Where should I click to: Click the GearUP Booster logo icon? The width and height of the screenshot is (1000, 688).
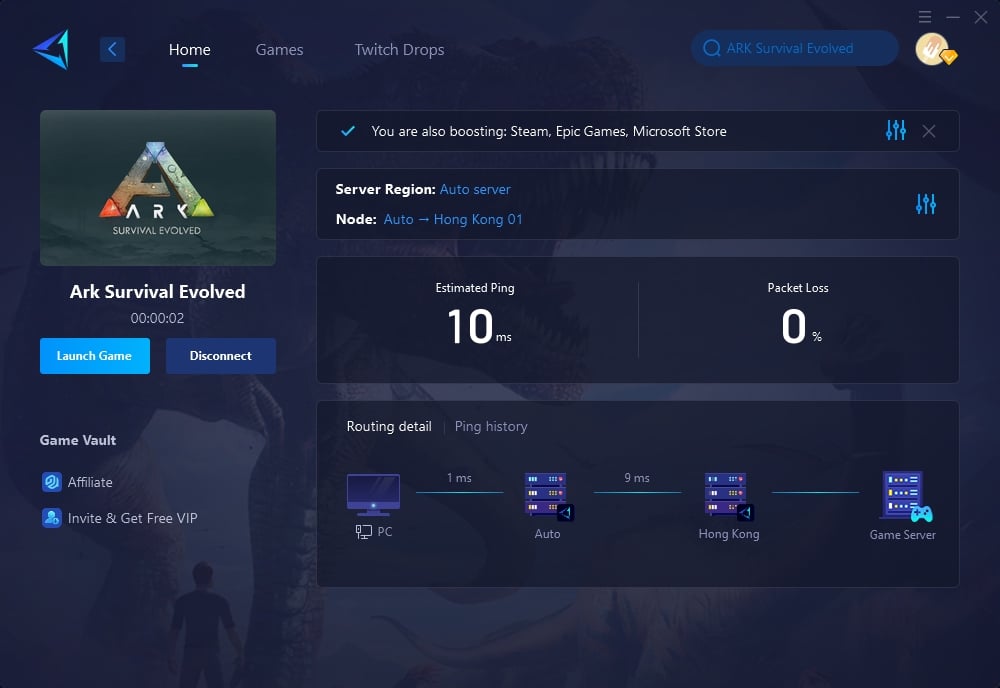click(51, 49)
